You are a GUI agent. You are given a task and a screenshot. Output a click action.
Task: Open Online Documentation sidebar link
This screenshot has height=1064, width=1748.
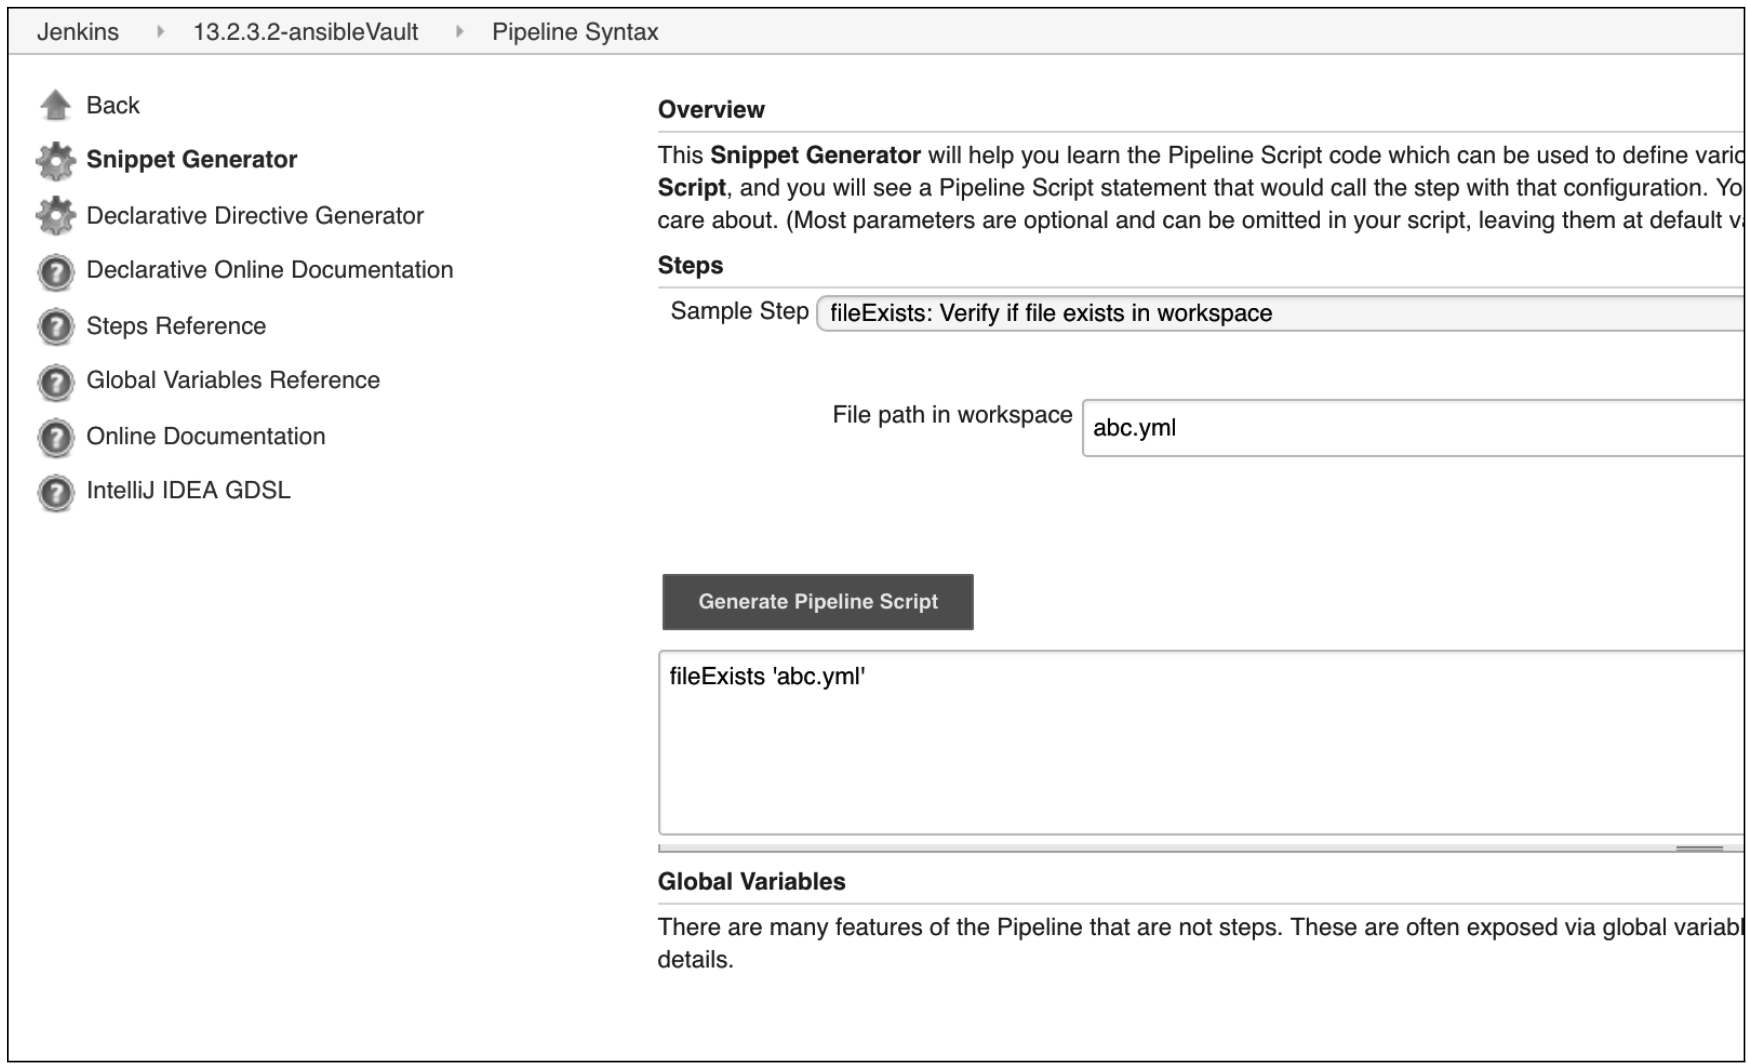coord(206,436)
